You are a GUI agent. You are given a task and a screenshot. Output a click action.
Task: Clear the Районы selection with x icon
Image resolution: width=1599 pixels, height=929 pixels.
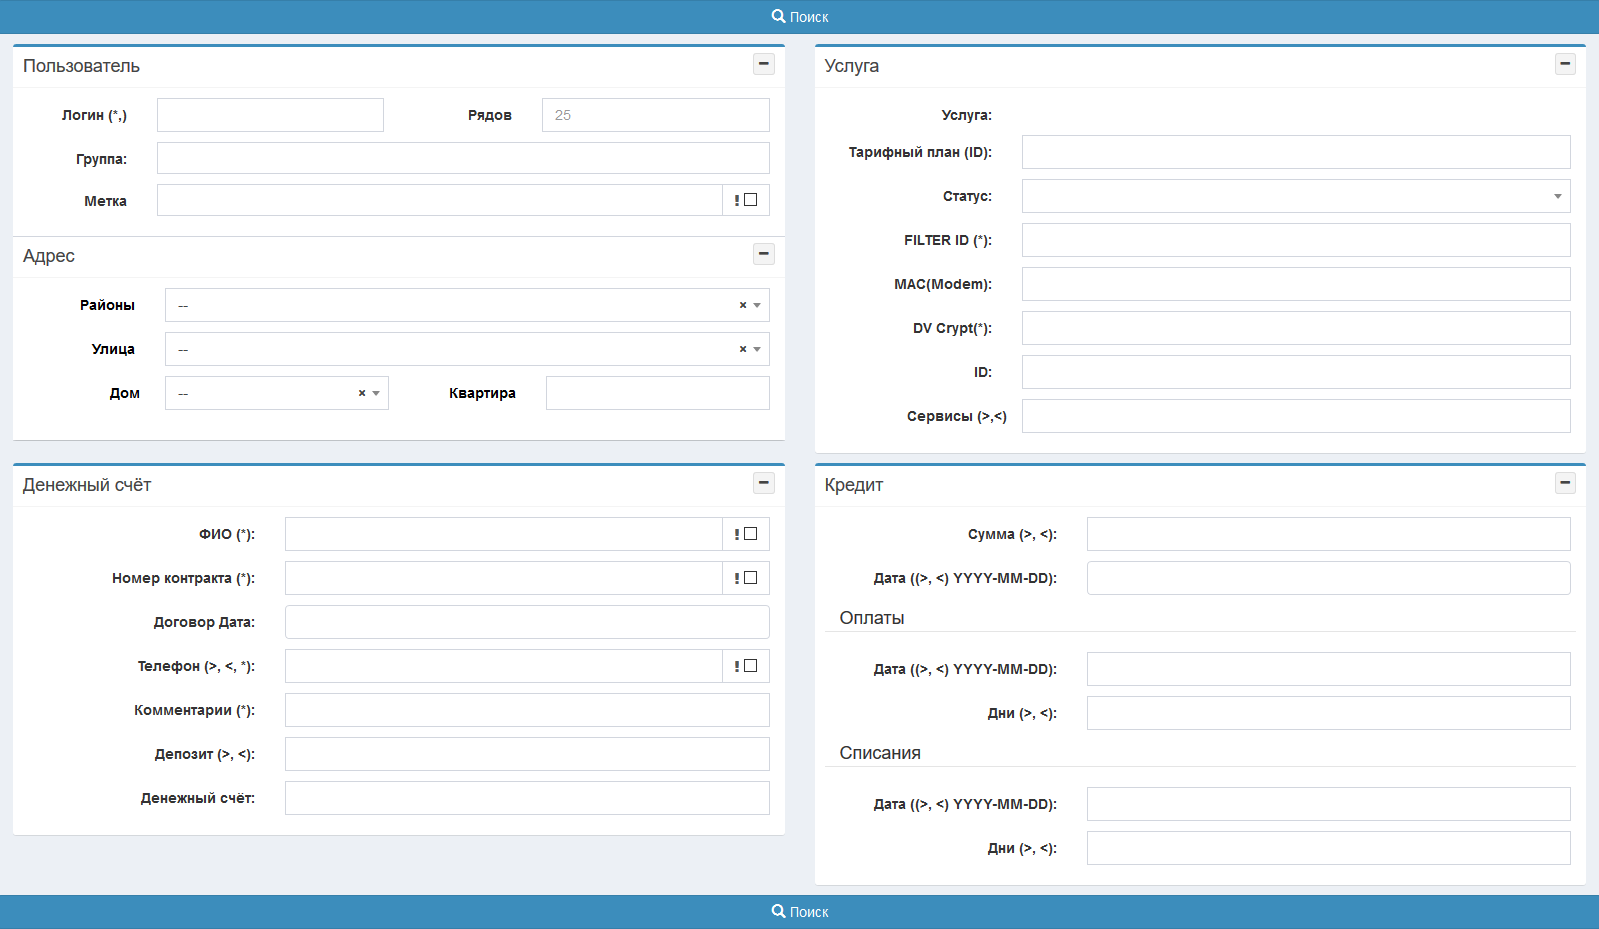click(743, 305)
